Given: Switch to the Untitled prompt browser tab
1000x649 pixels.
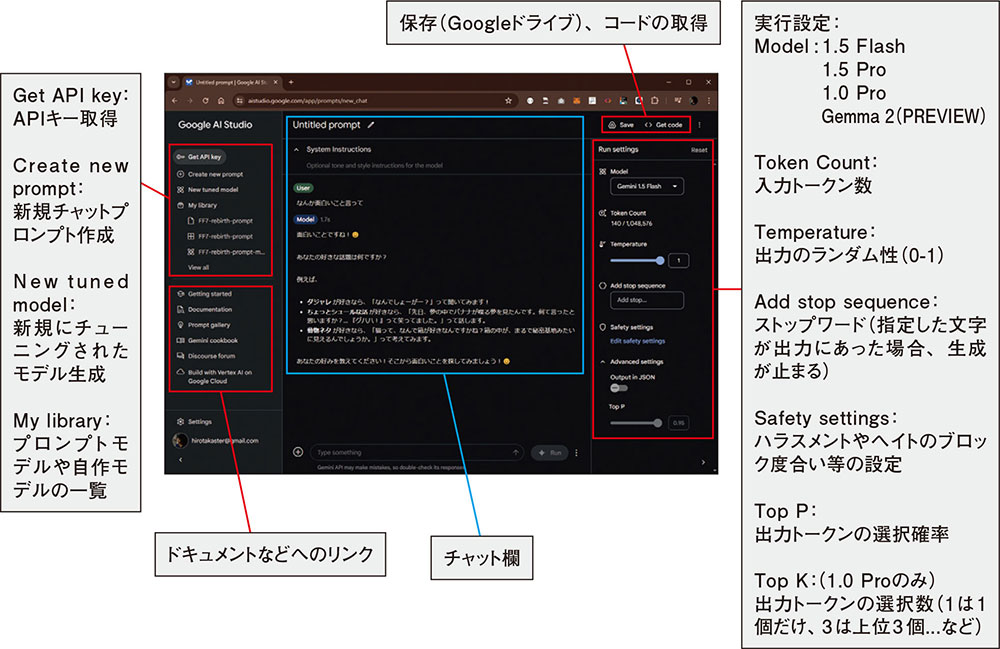Looking at the screenshot, I should pyautogui.click(x=230, y=80).
